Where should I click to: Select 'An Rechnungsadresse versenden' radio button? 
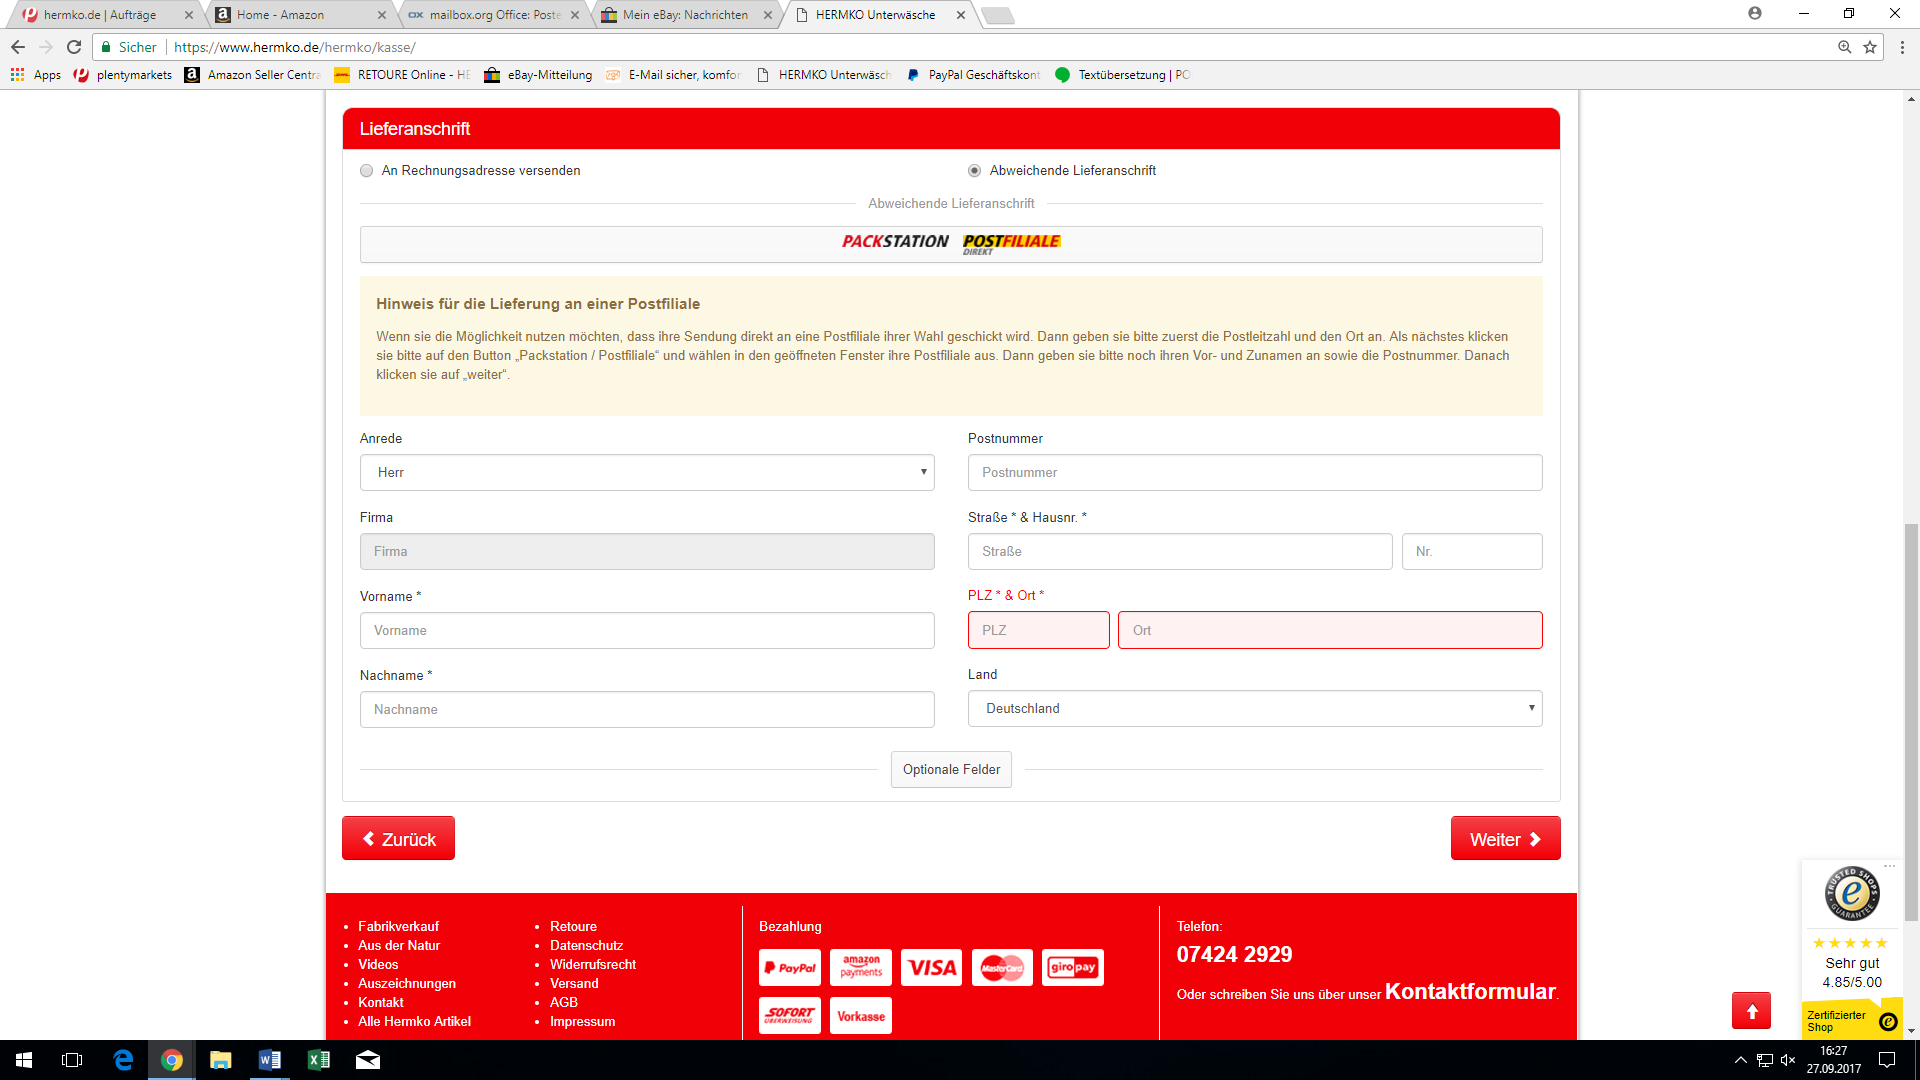(367, 170)
